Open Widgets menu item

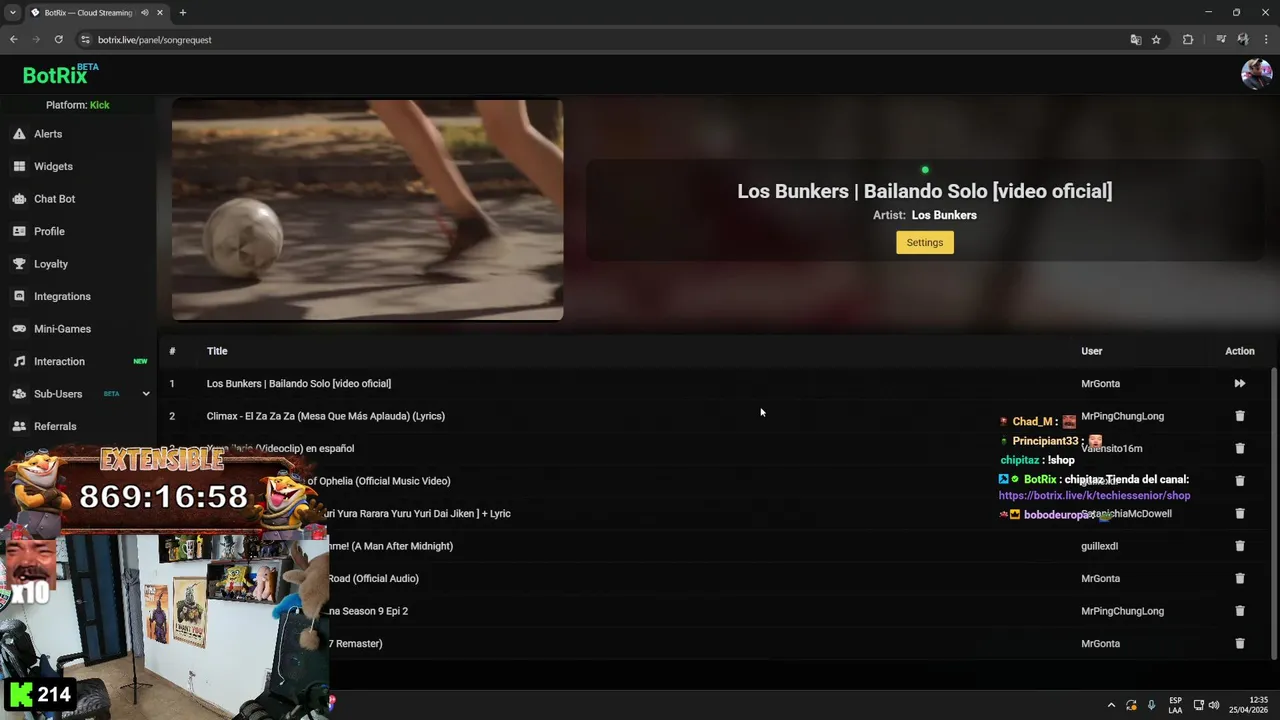(x=53, y=166)
